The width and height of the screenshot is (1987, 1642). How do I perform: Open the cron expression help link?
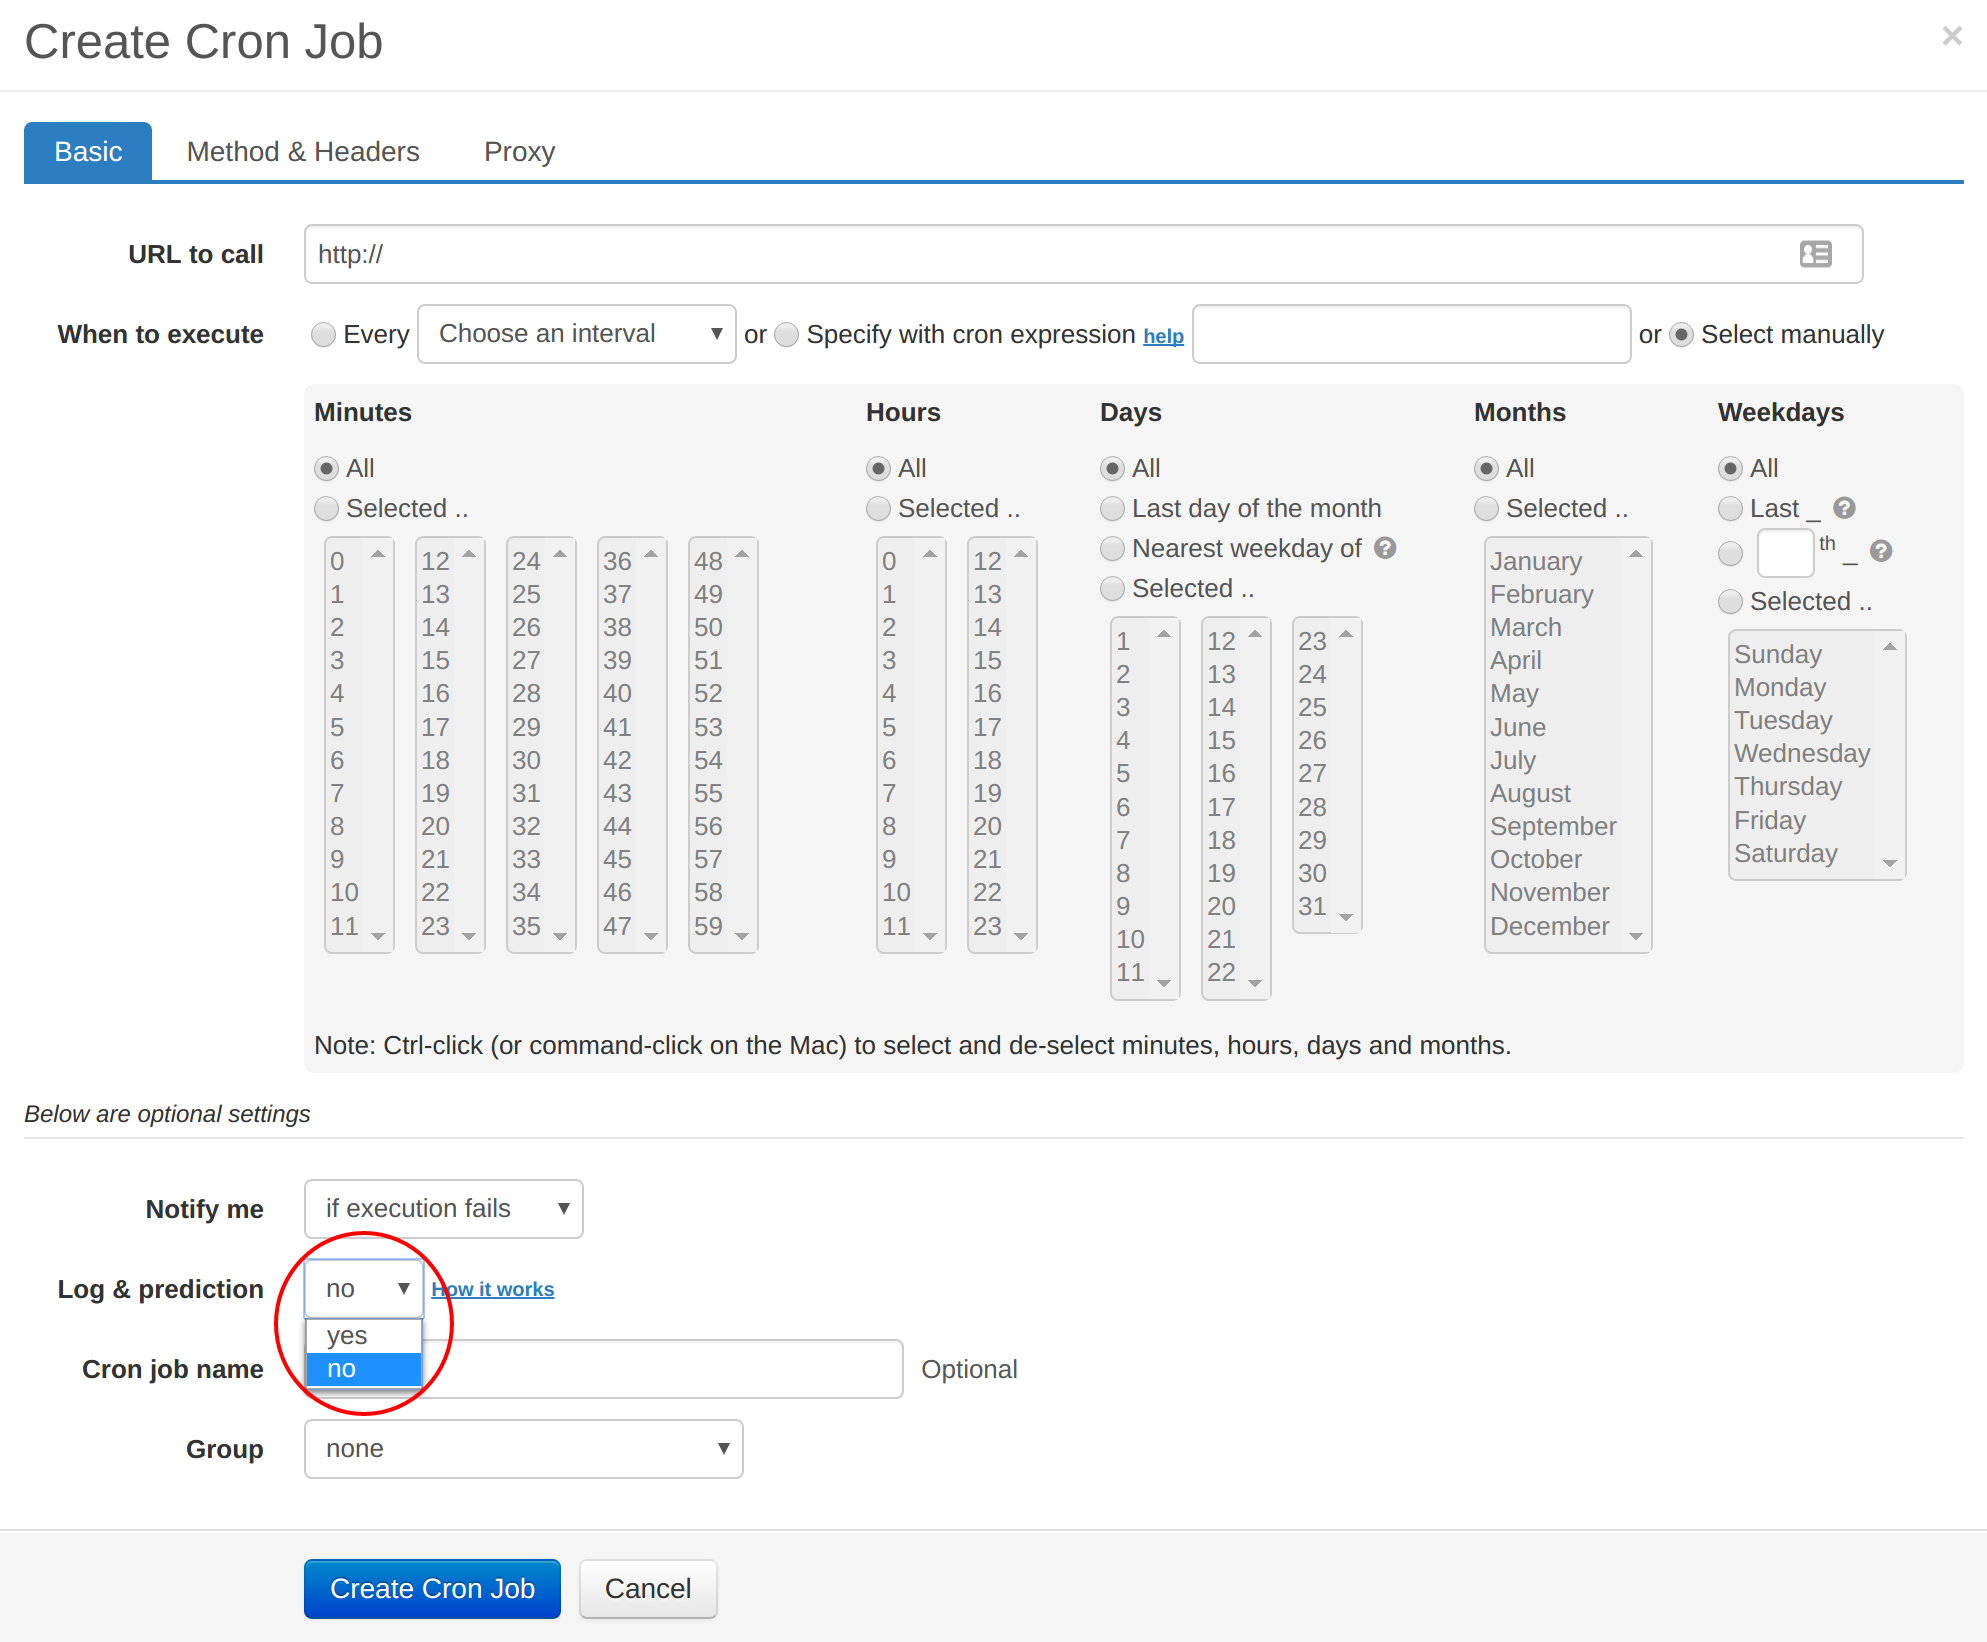[x=1163, y=336]
